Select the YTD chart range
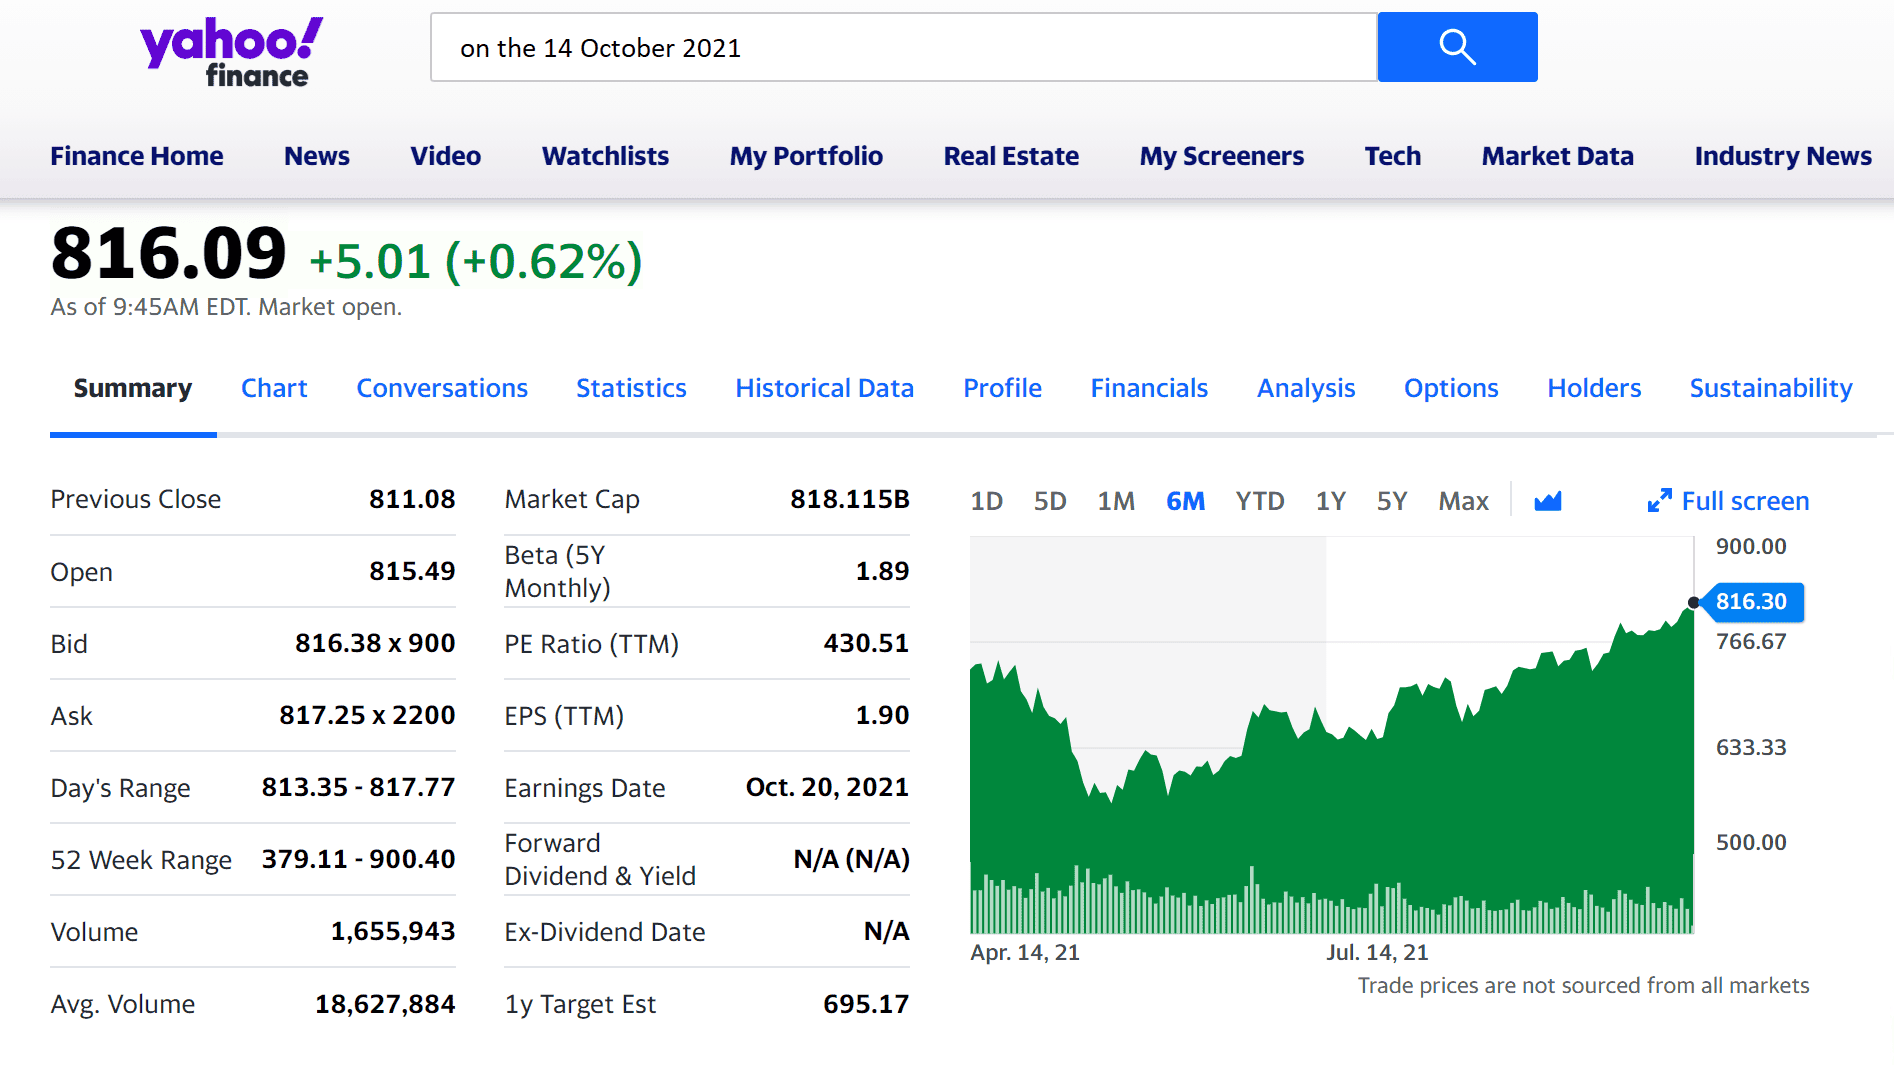The image size is (1894, 1077). 1259,501
